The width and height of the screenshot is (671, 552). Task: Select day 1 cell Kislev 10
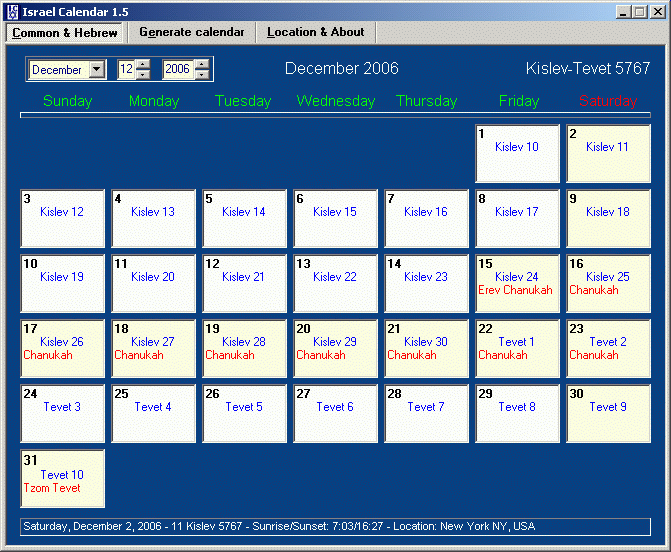[x=517, y=154]
